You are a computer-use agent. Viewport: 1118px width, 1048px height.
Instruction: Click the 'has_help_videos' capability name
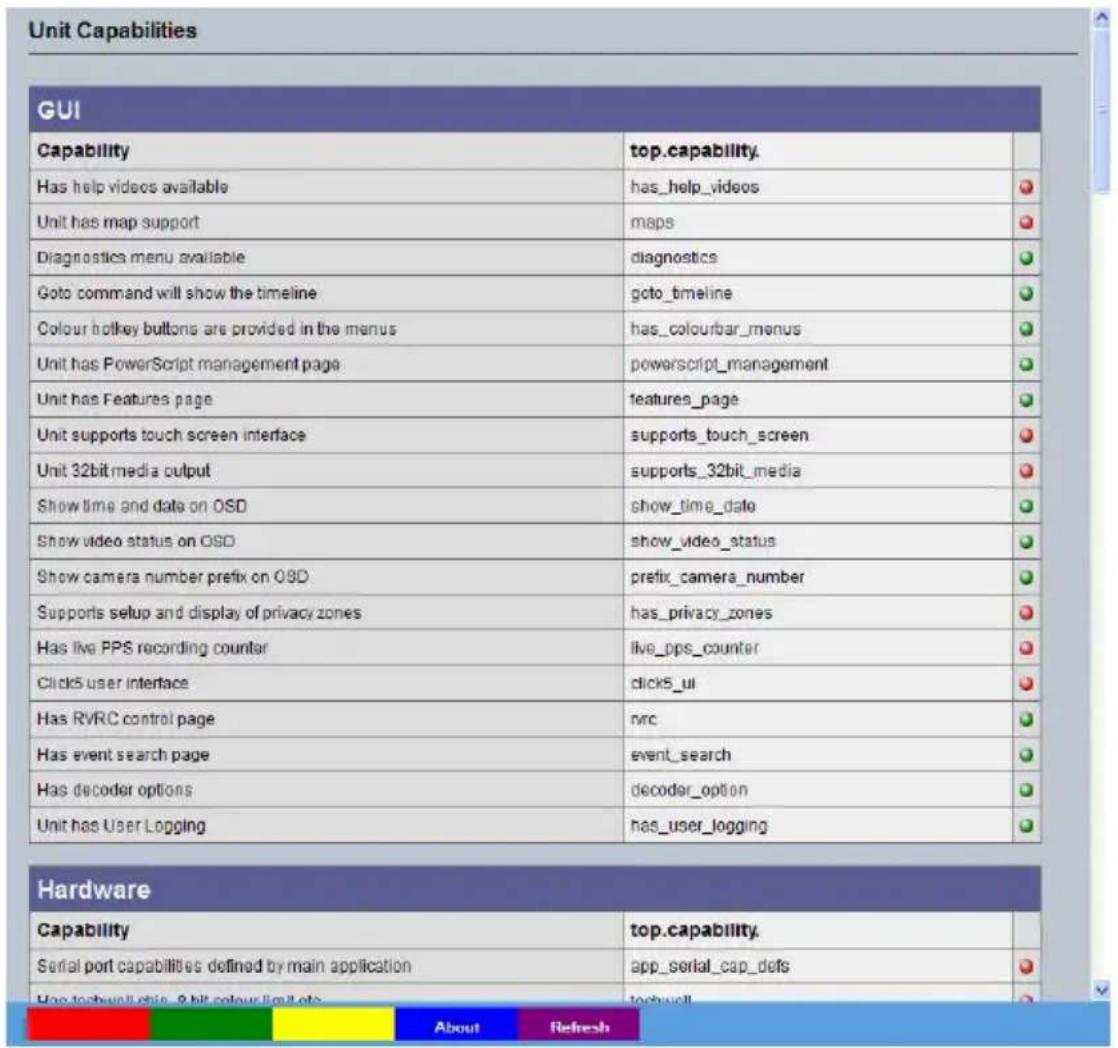[x=694, y=187]
